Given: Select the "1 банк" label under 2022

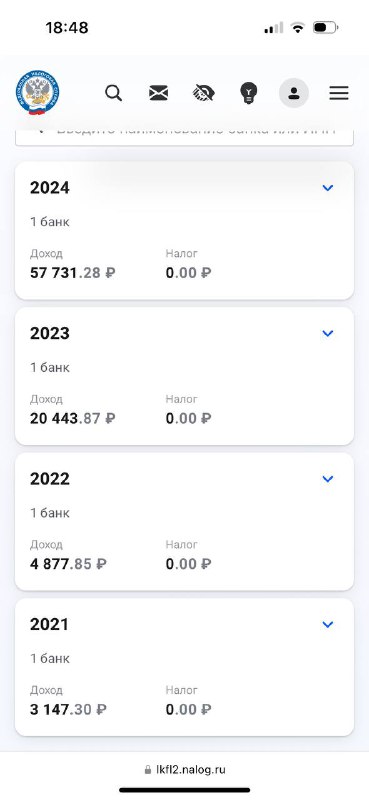Looking at the screenshot, I should 50,513.
